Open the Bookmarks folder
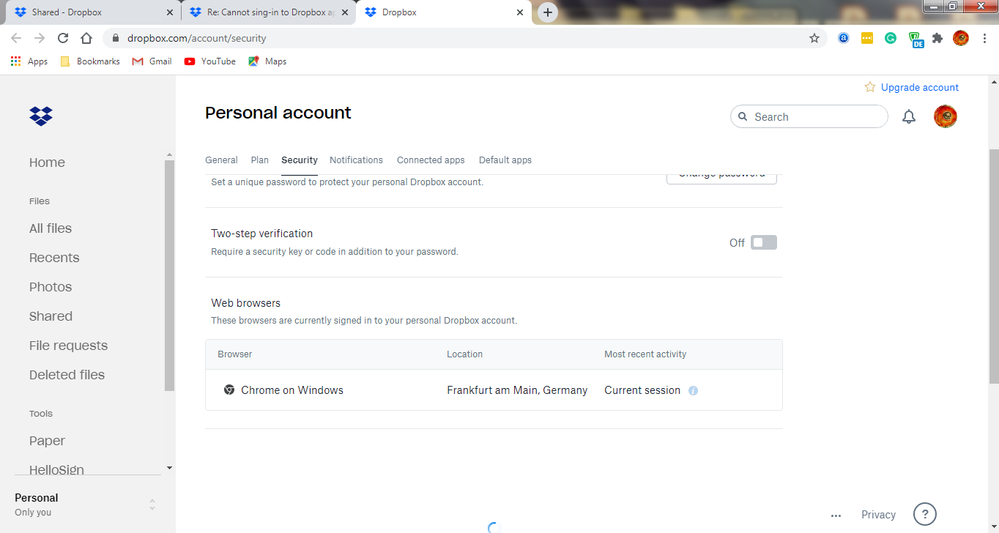This screenshot has height=533, width=999. 90,61
